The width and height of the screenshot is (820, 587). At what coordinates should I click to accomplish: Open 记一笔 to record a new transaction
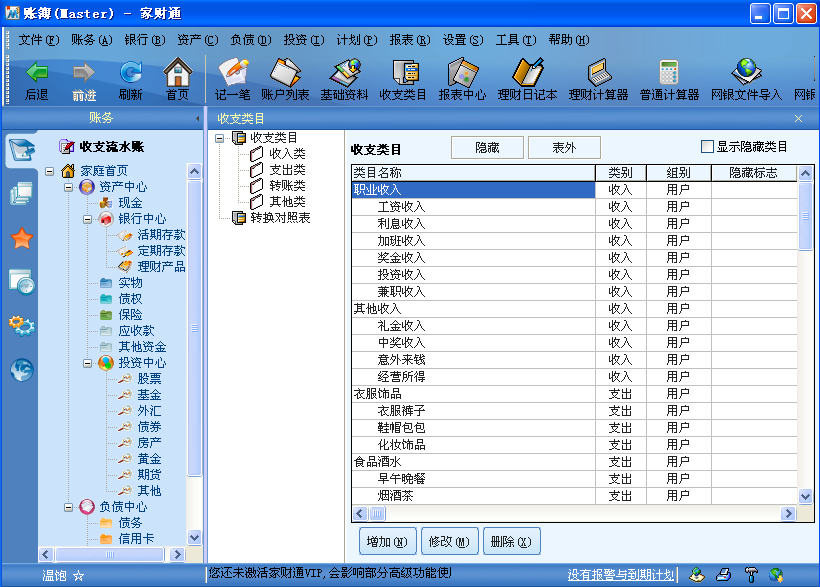[232, 77]
